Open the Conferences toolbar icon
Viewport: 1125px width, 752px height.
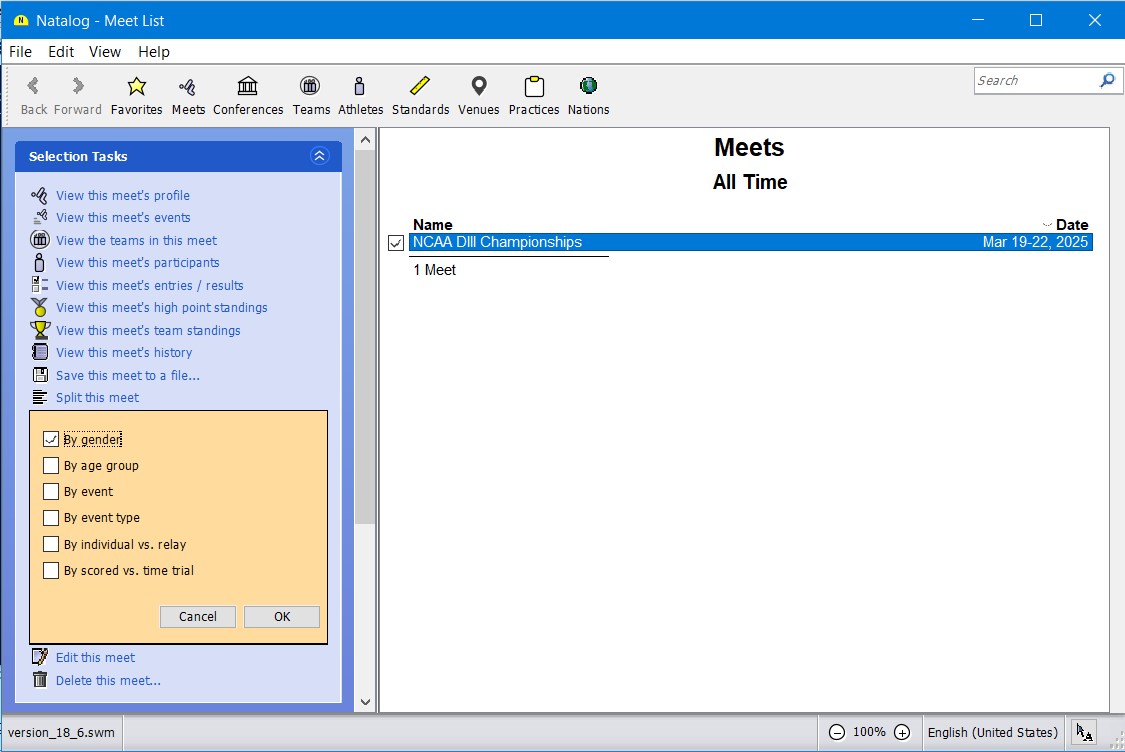coord(248,87)
